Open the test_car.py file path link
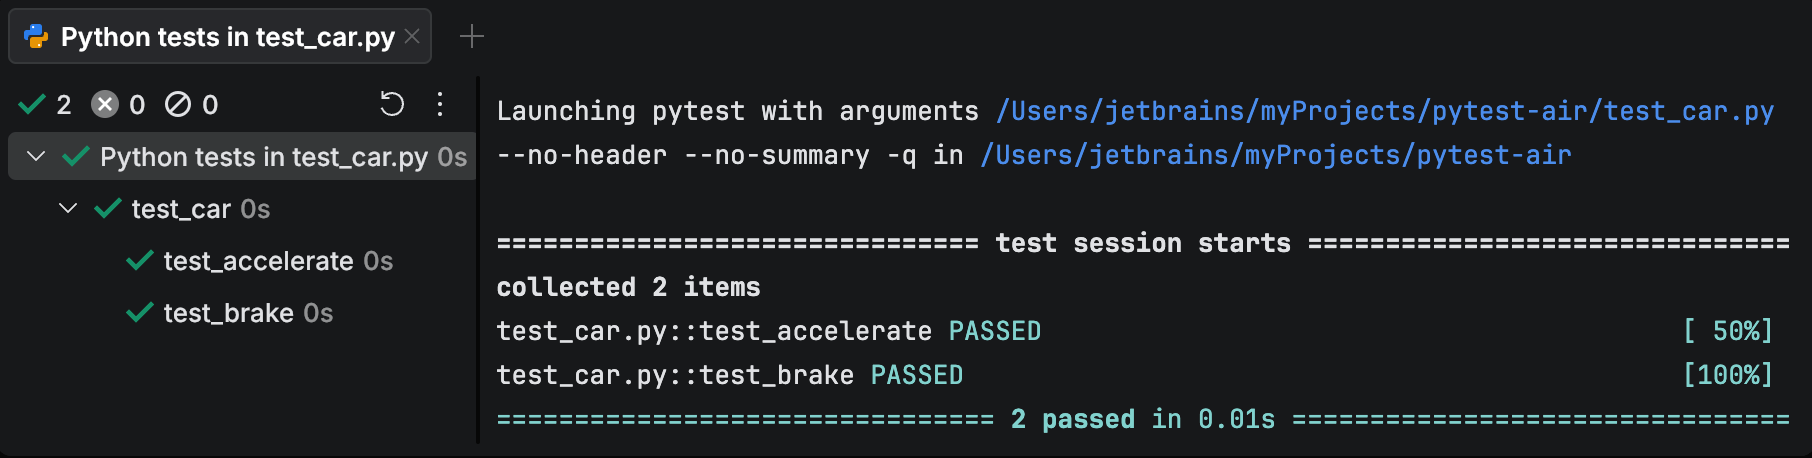 click(x=1385, y=111)
